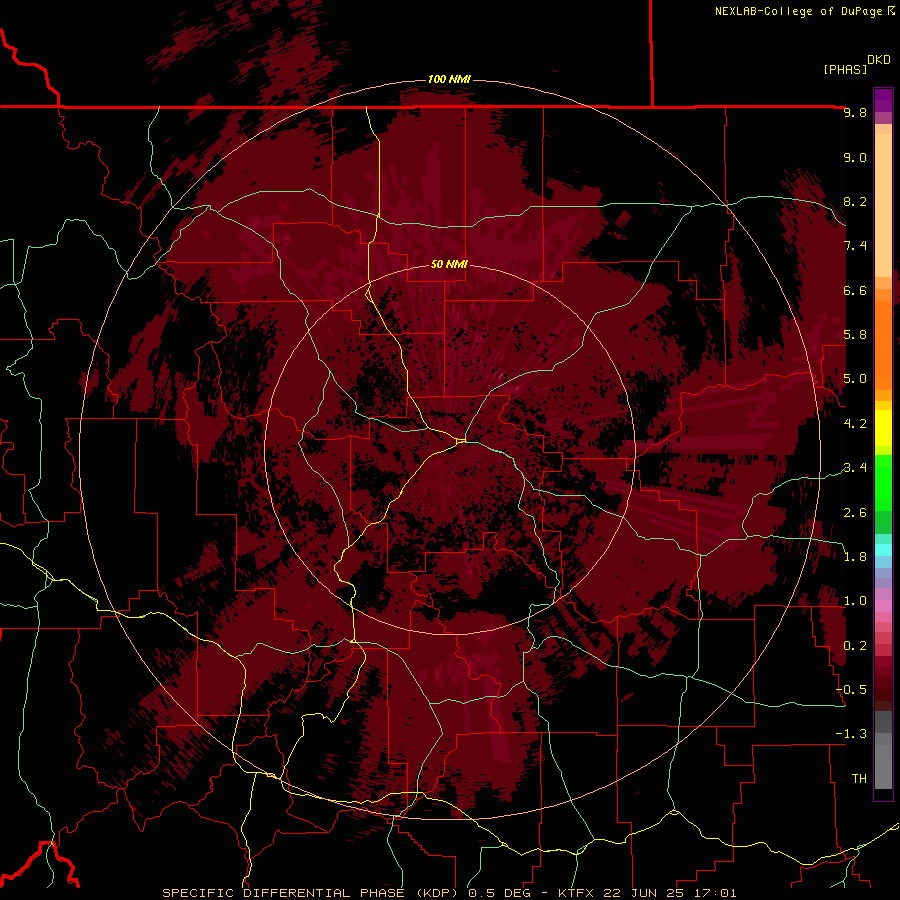The image size is (900, 900).
Task: Click the 50 NMI range ring label
Action: tap(449, 264)
